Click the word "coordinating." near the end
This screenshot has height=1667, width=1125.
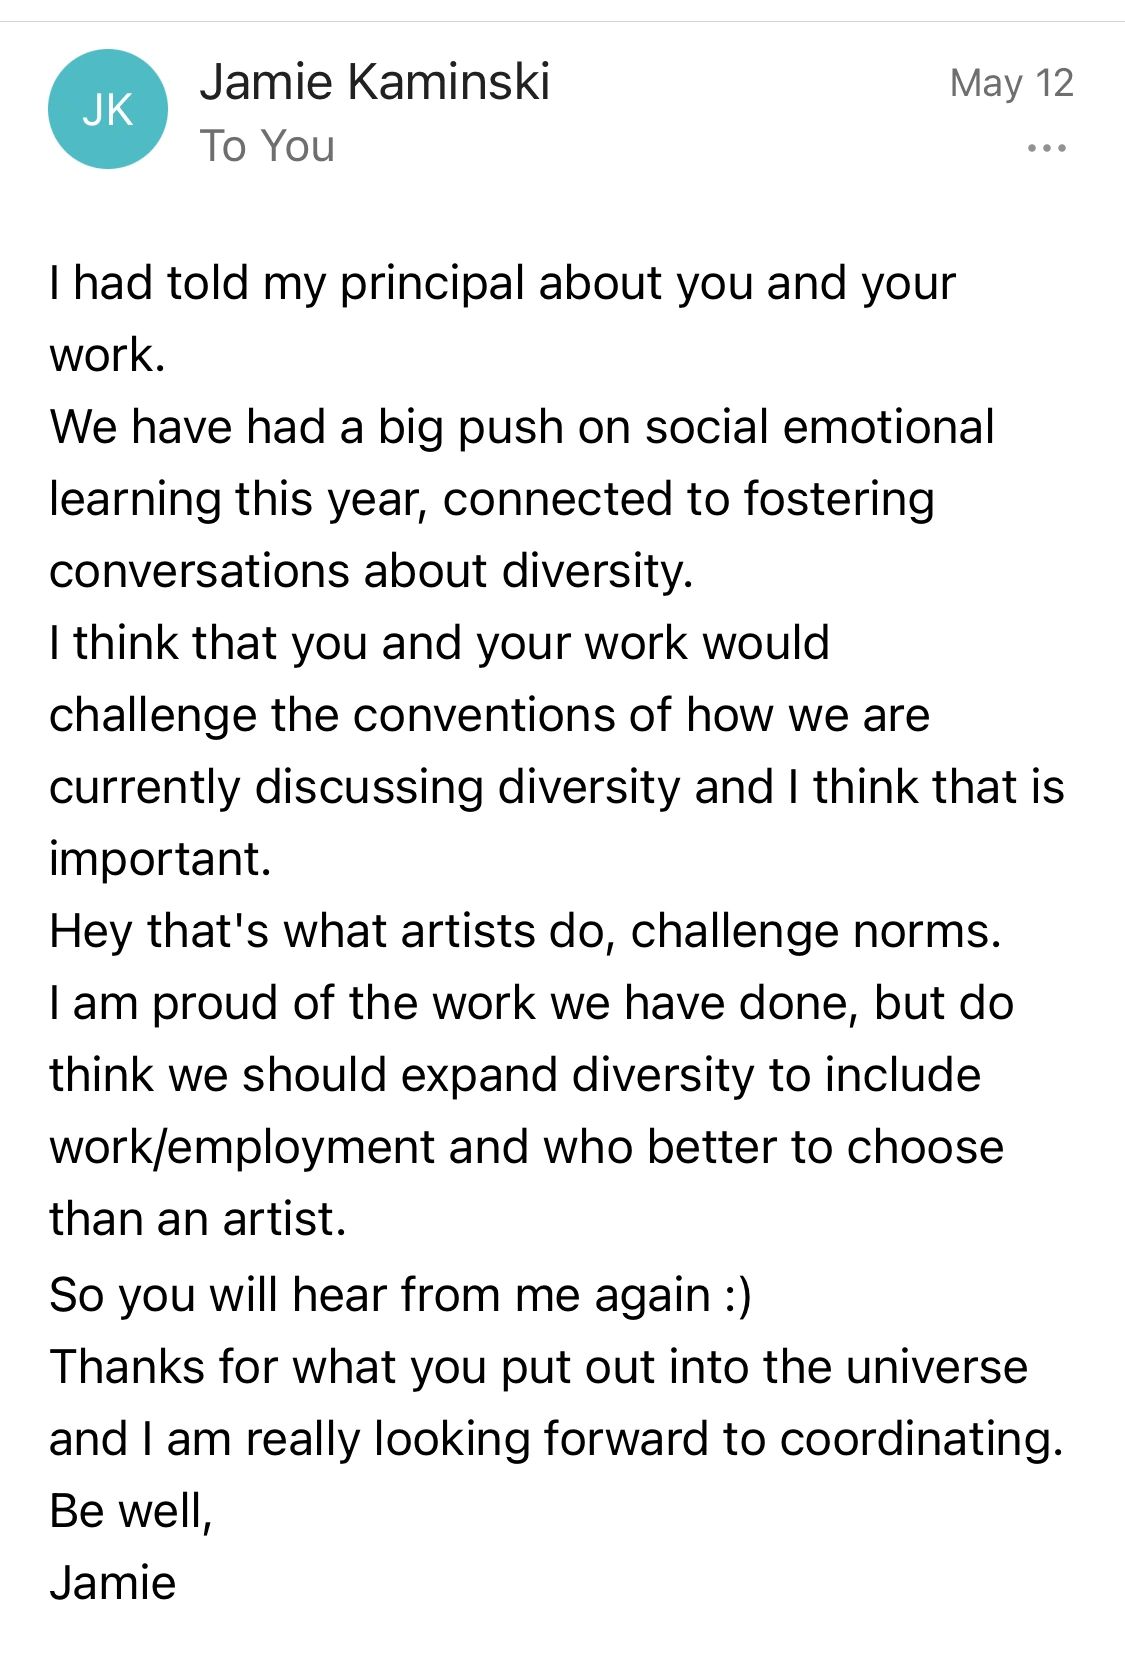click(x=920, y=1439)
